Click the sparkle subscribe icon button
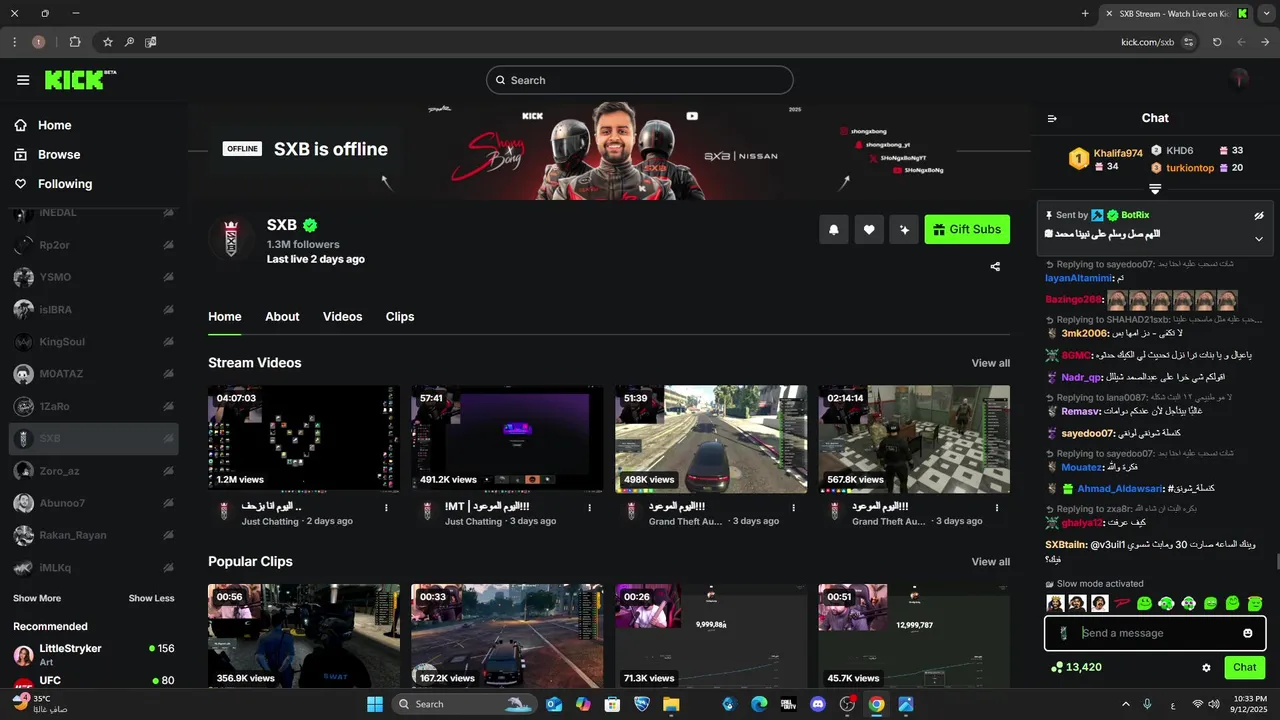 pyautogui.click(x=904, y=230)
